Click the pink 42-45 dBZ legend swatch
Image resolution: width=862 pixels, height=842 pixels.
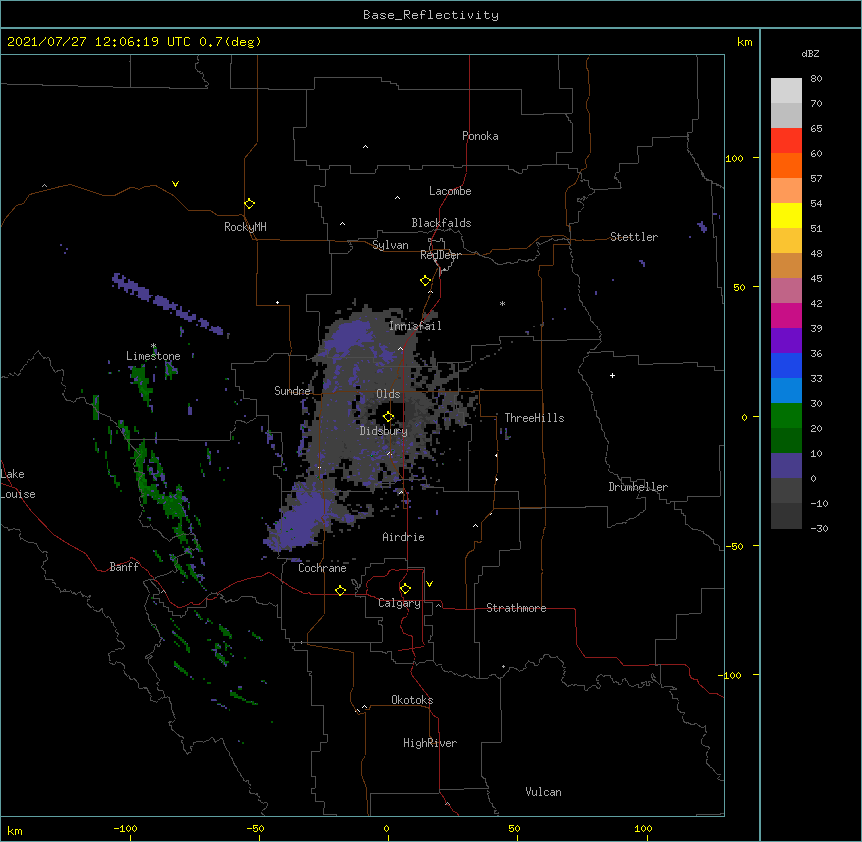click(x=786, y=291)
